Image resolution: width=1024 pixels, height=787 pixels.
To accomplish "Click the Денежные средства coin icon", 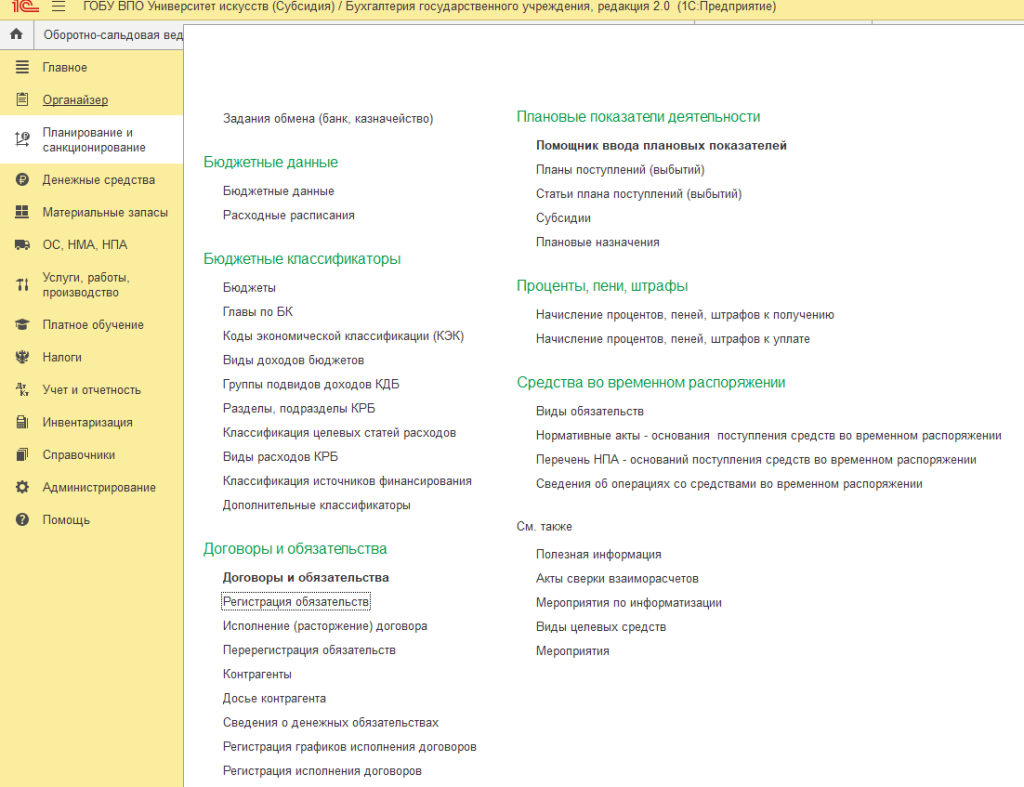I will 22,180.
